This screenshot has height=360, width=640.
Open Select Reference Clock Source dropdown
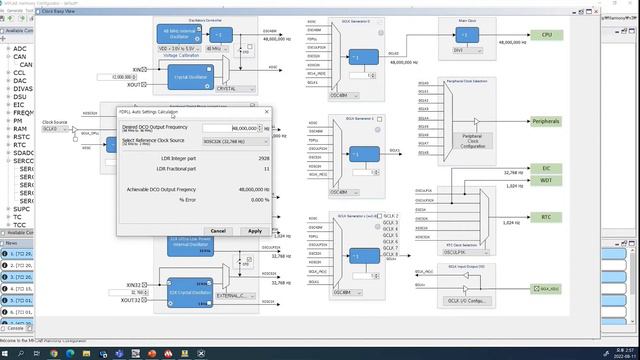(x=236, y=141)
